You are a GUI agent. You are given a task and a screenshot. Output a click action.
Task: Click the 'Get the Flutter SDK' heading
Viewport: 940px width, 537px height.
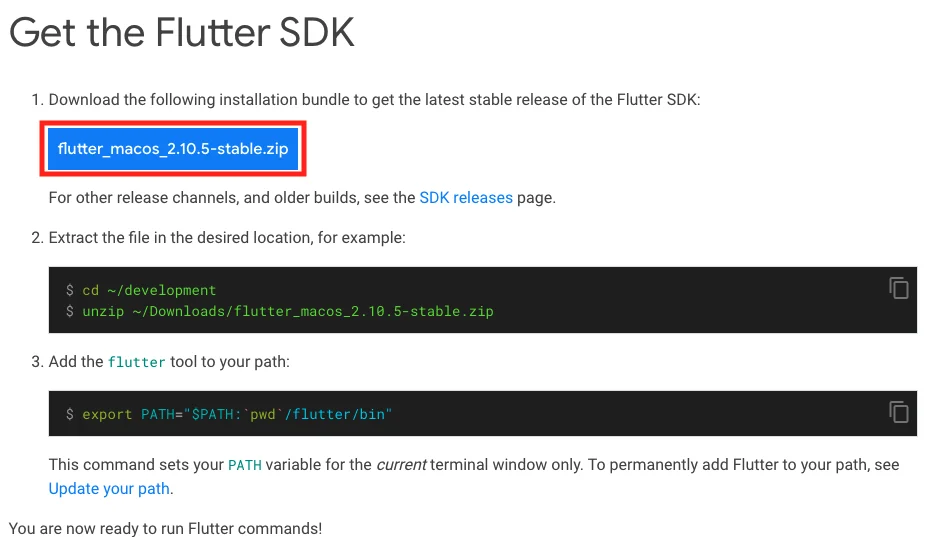point(182,33)
